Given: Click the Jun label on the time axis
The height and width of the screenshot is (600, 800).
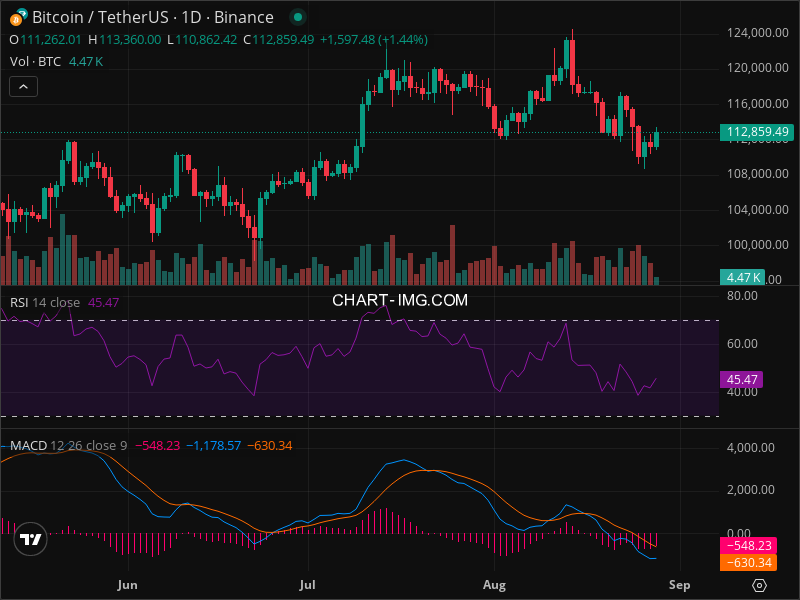Looking at the screenshot, I should point(127,583).
